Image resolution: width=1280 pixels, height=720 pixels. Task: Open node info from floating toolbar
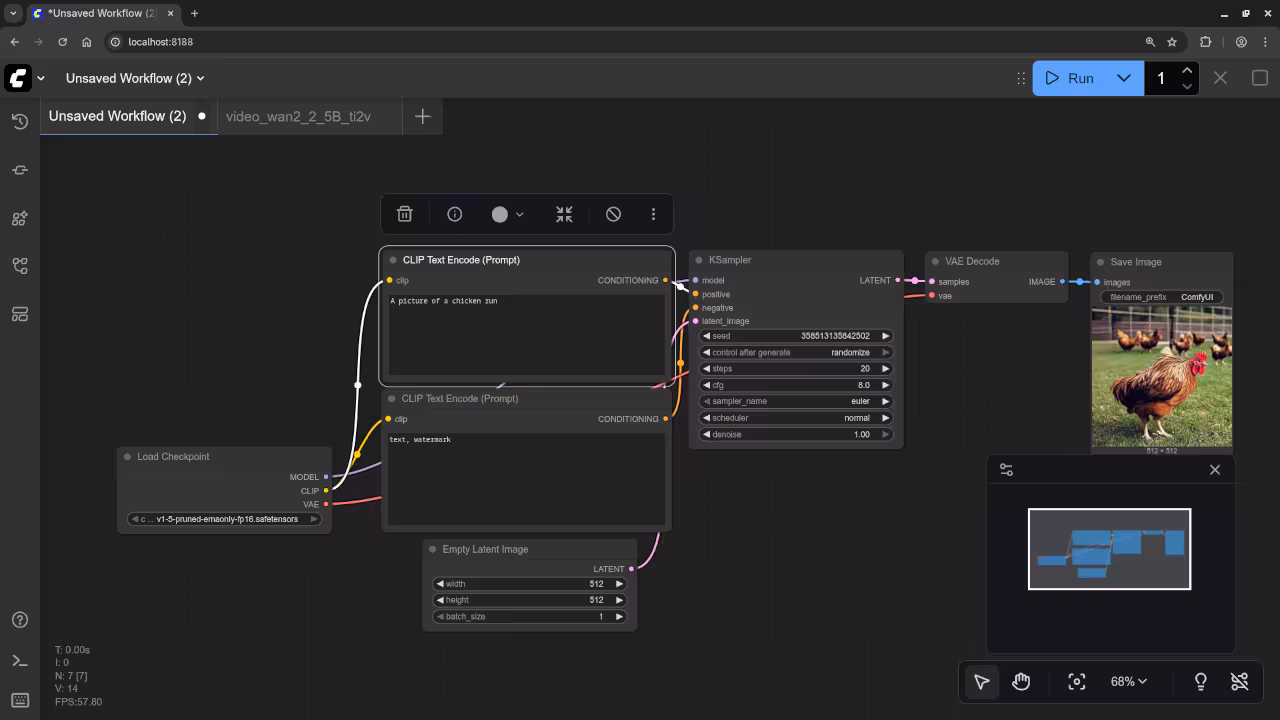(x=454, y=214)
